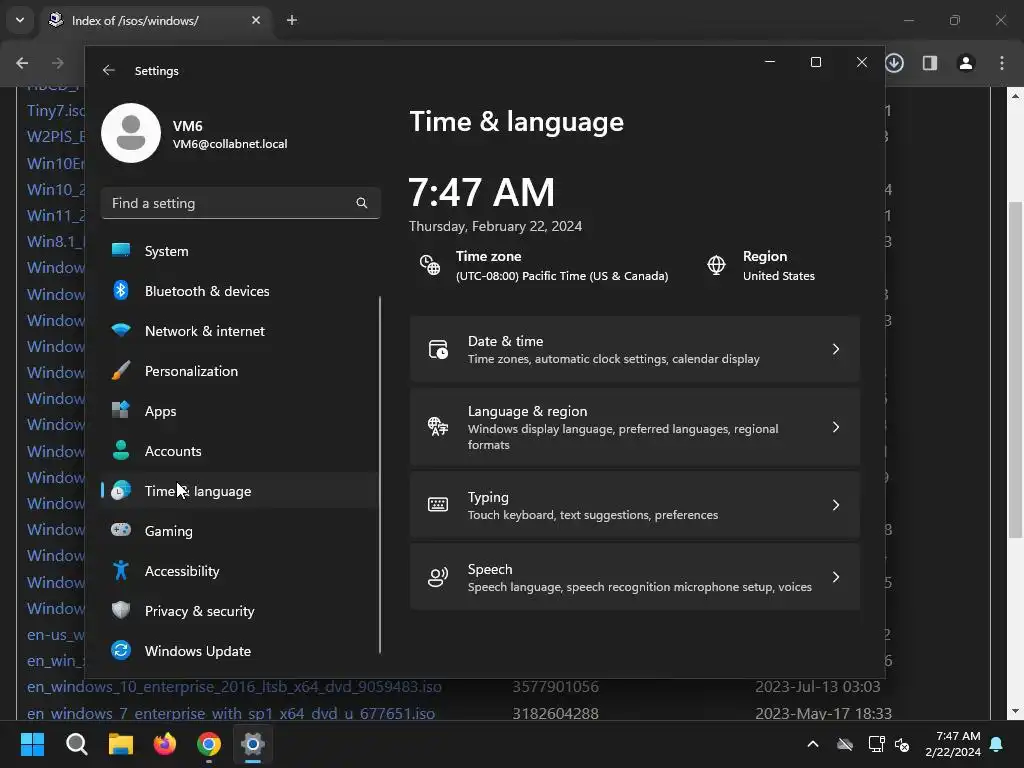Click the Language & region icon
This screenshot has height=768, width=1024.
tap(438, 426)
